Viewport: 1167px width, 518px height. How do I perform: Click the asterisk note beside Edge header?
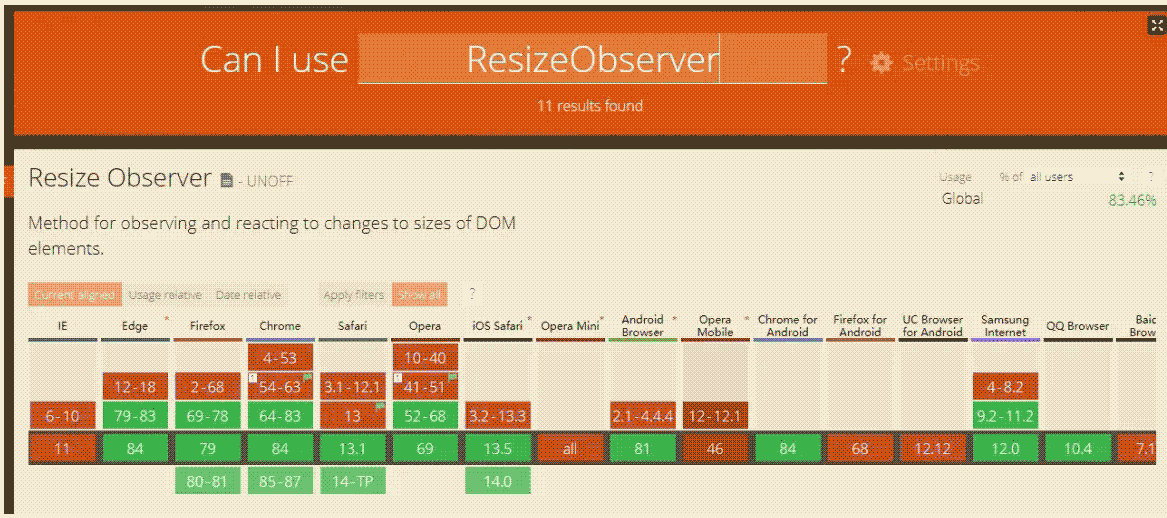pyautogui.click(x=166, y=320)
